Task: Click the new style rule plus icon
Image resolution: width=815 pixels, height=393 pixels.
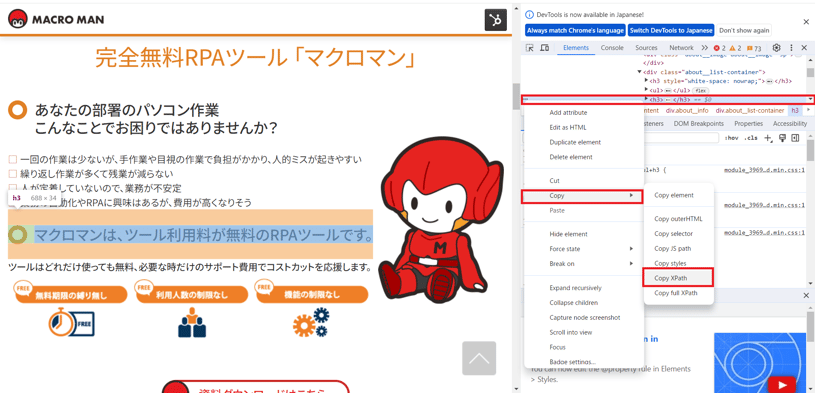Action: (767, 138)
